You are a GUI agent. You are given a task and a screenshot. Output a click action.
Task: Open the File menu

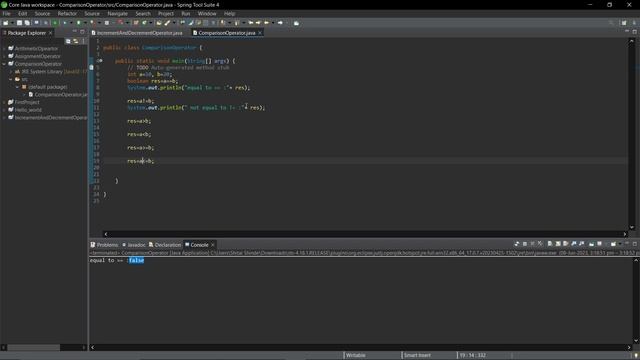(x=7, y=13)
